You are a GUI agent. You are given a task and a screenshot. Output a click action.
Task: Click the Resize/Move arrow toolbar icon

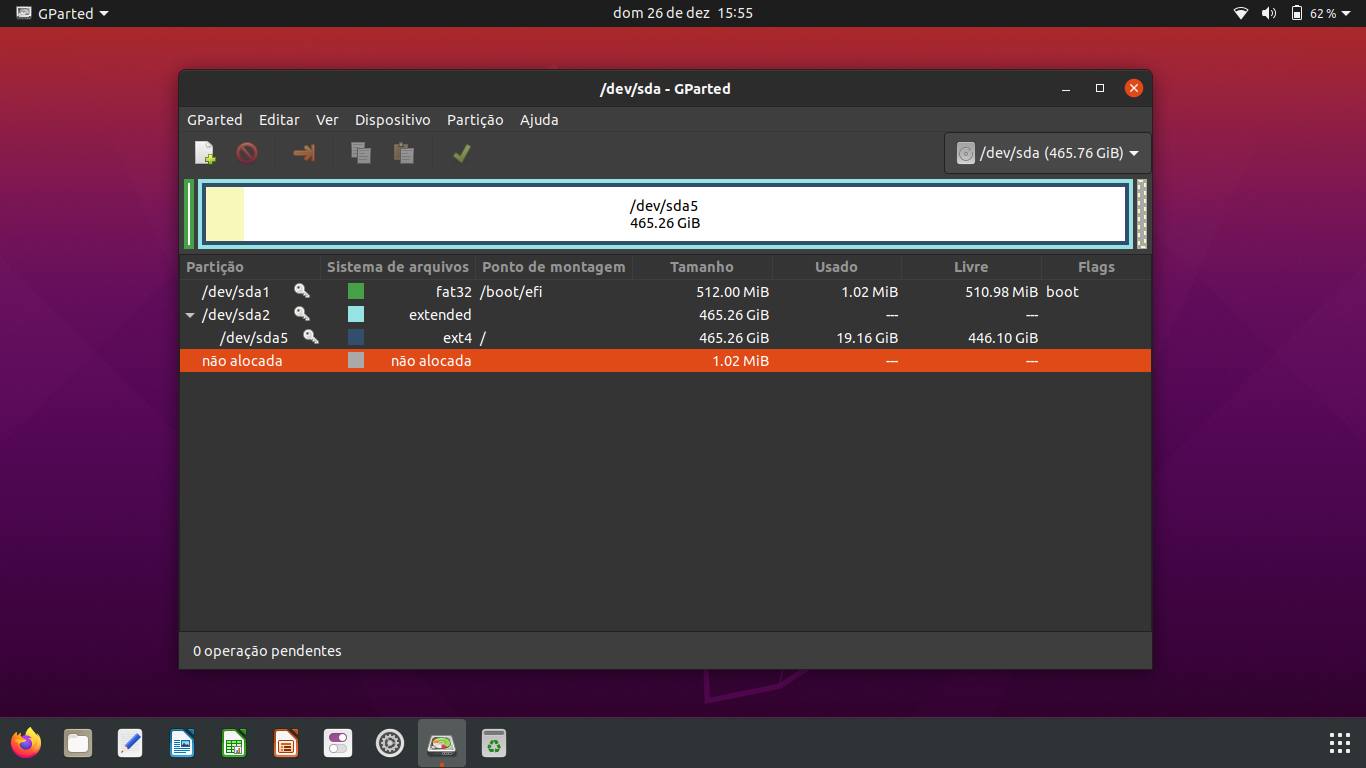click(x=304, y=153)
